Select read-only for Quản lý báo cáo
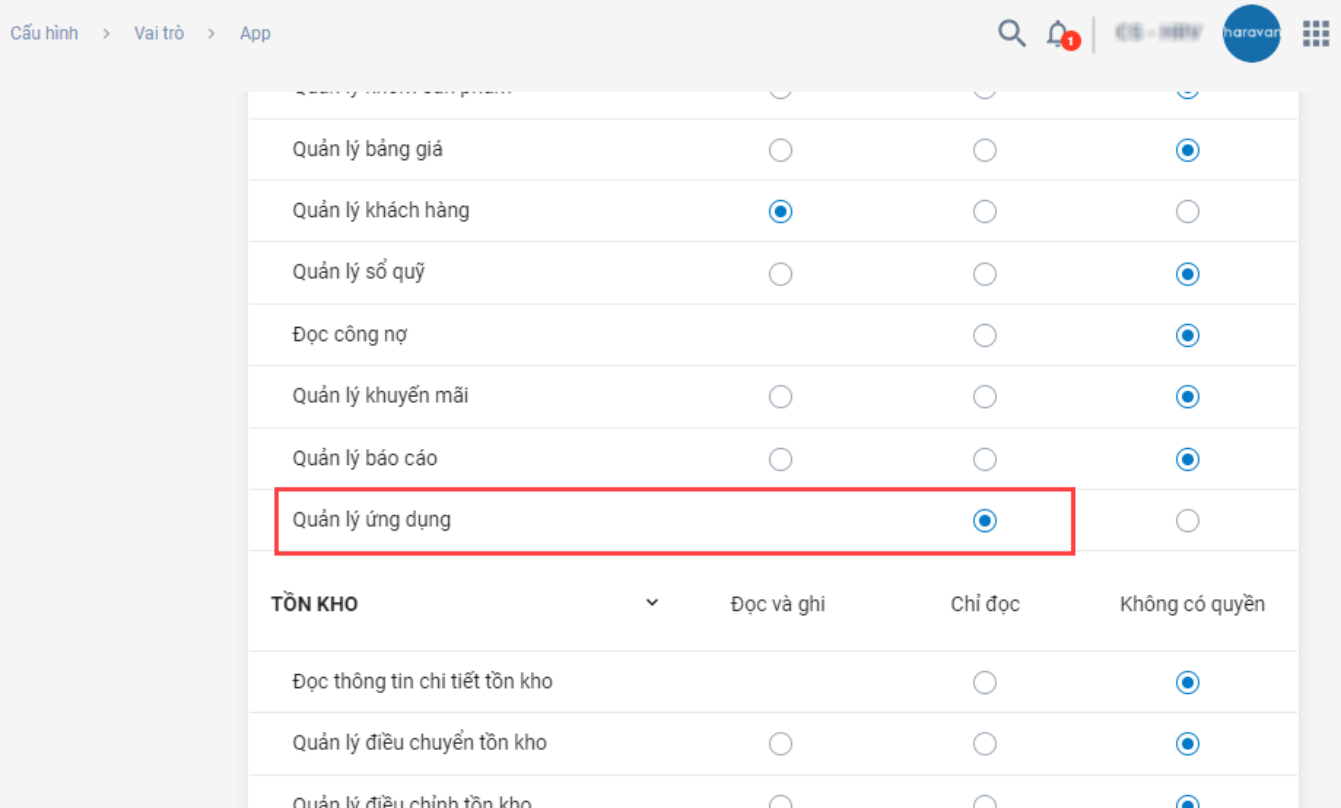 pyautogui.click(x=985, y=459)
